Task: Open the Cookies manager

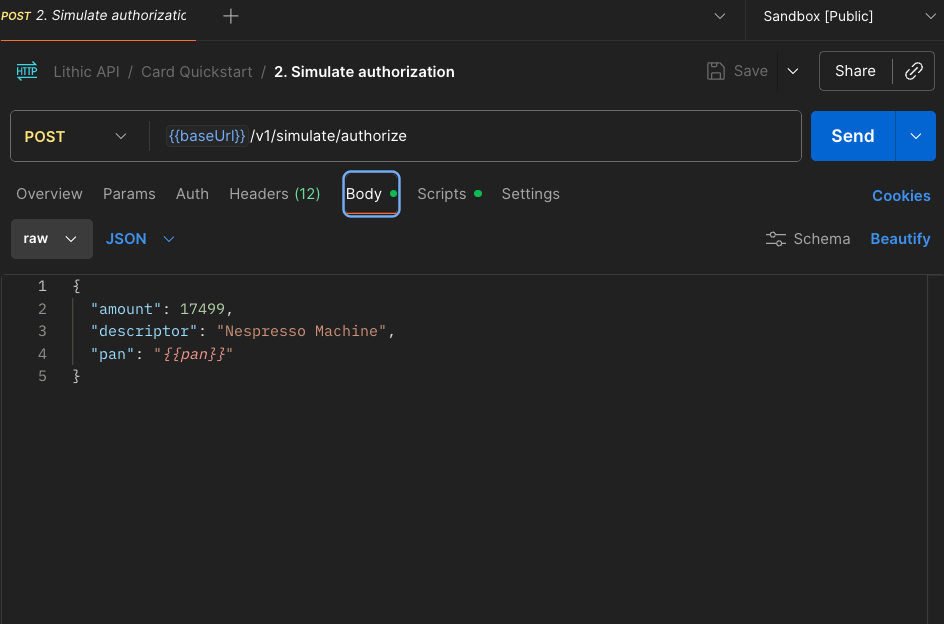Action: click(900, 195)
